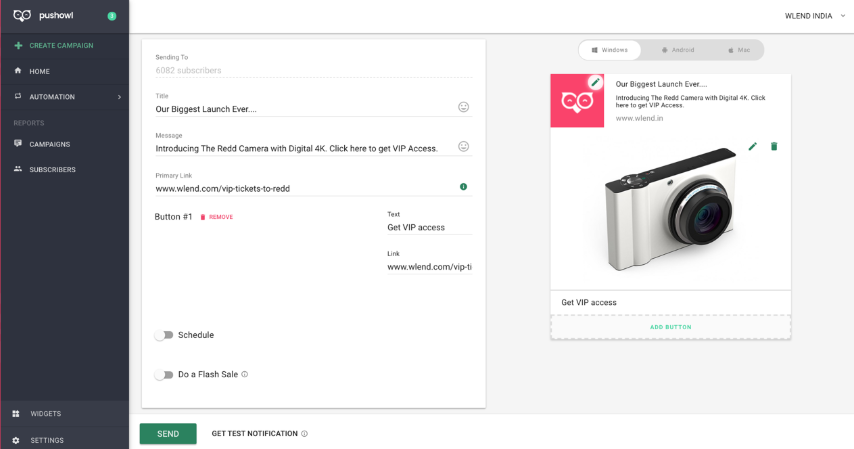Toggle the Schedule switch

pyautogui.click(x=163, y=335)
